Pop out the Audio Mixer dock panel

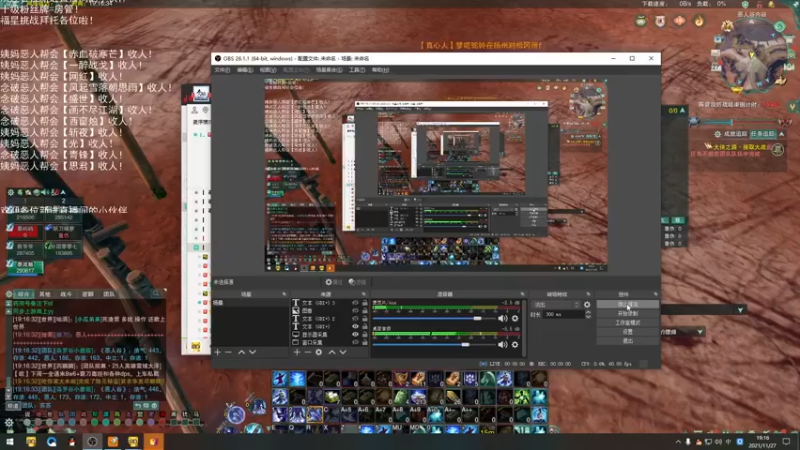(522, 294)
